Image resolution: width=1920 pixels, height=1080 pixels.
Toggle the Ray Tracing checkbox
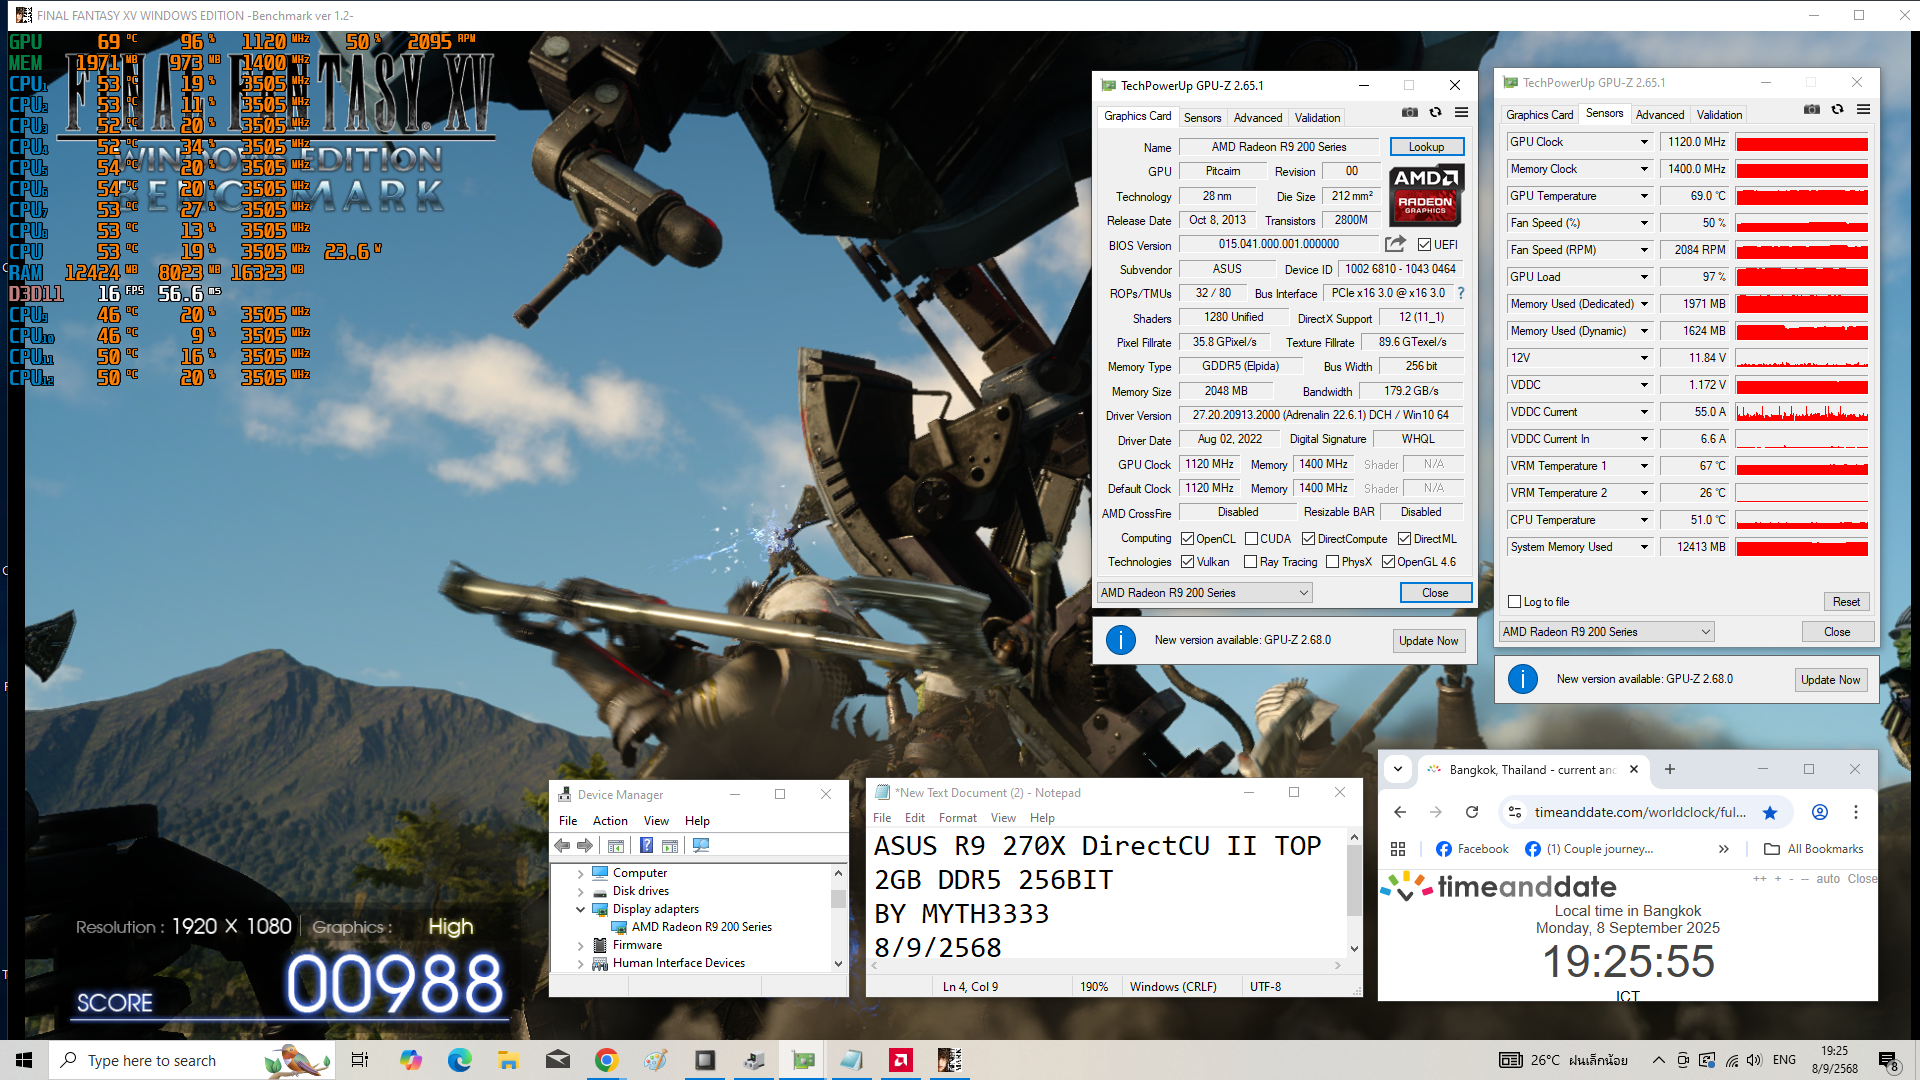[x=1250, y=562]
